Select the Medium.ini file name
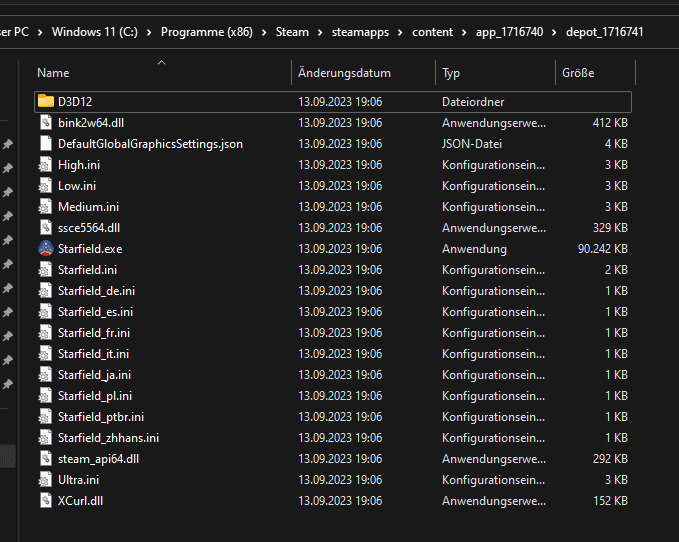Screen dimensions: 679x542 [88, 207]
